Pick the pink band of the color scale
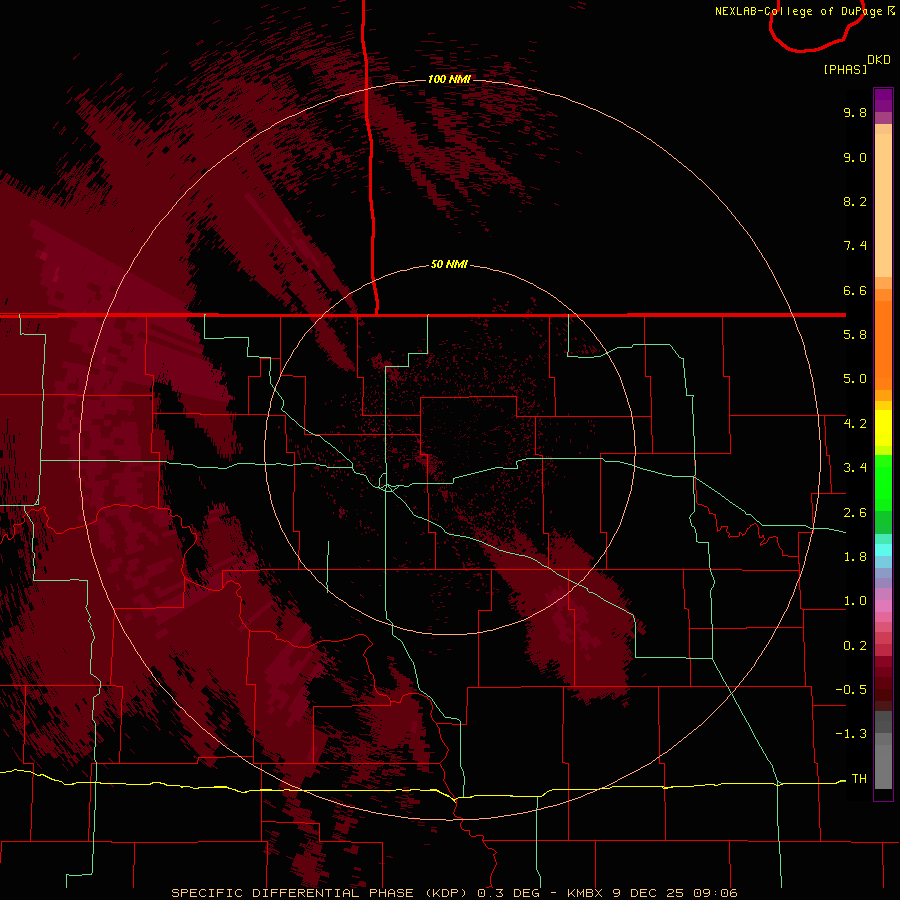 pyautogui.click(x=883, y=606)
